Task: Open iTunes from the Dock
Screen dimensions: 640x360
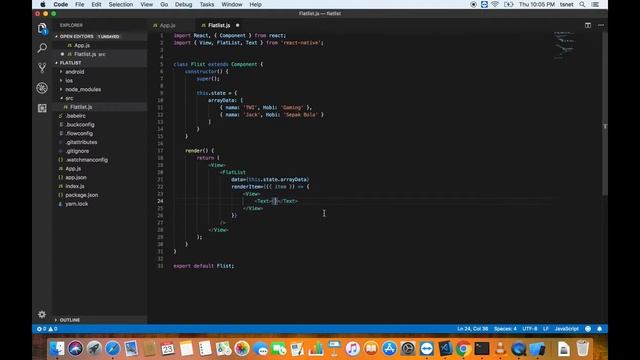Action: 352,349
